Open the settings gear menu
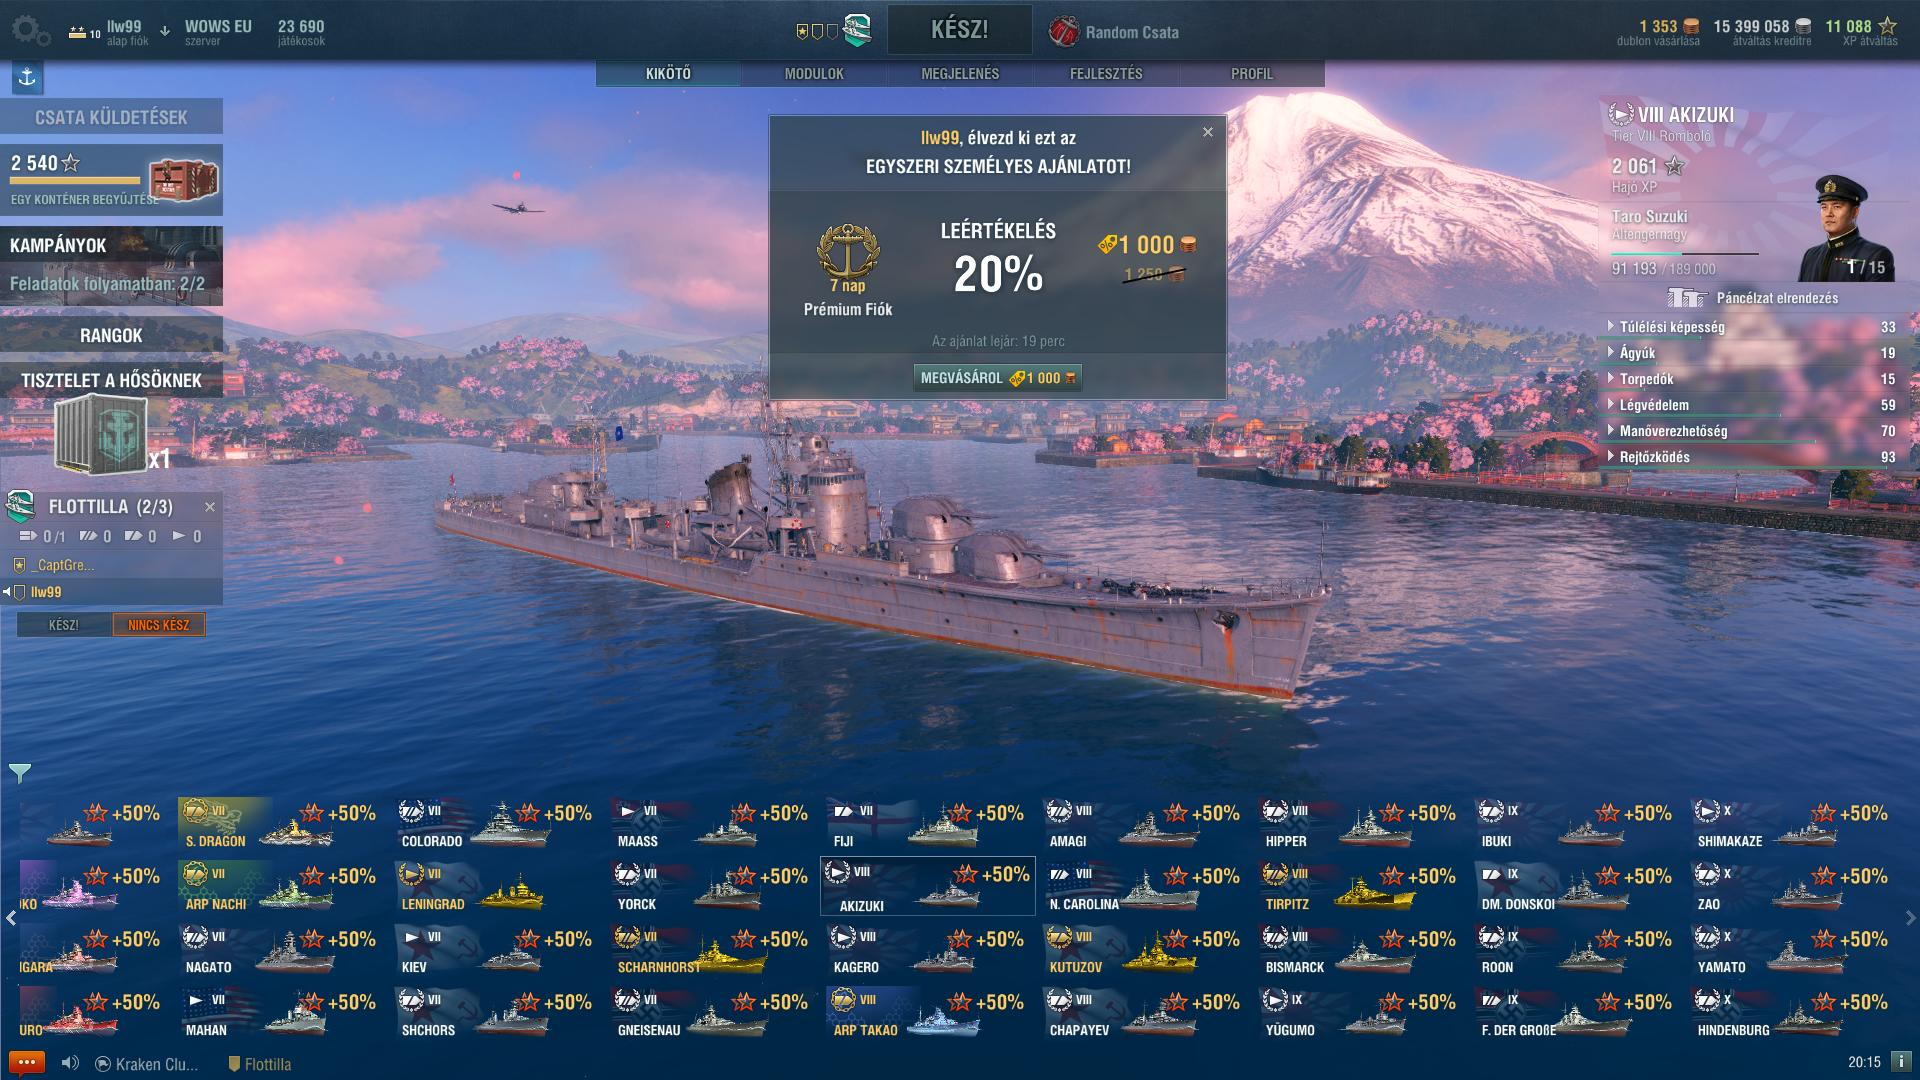The width and height of the screenshot is (1920, 1080). point(30,31)
